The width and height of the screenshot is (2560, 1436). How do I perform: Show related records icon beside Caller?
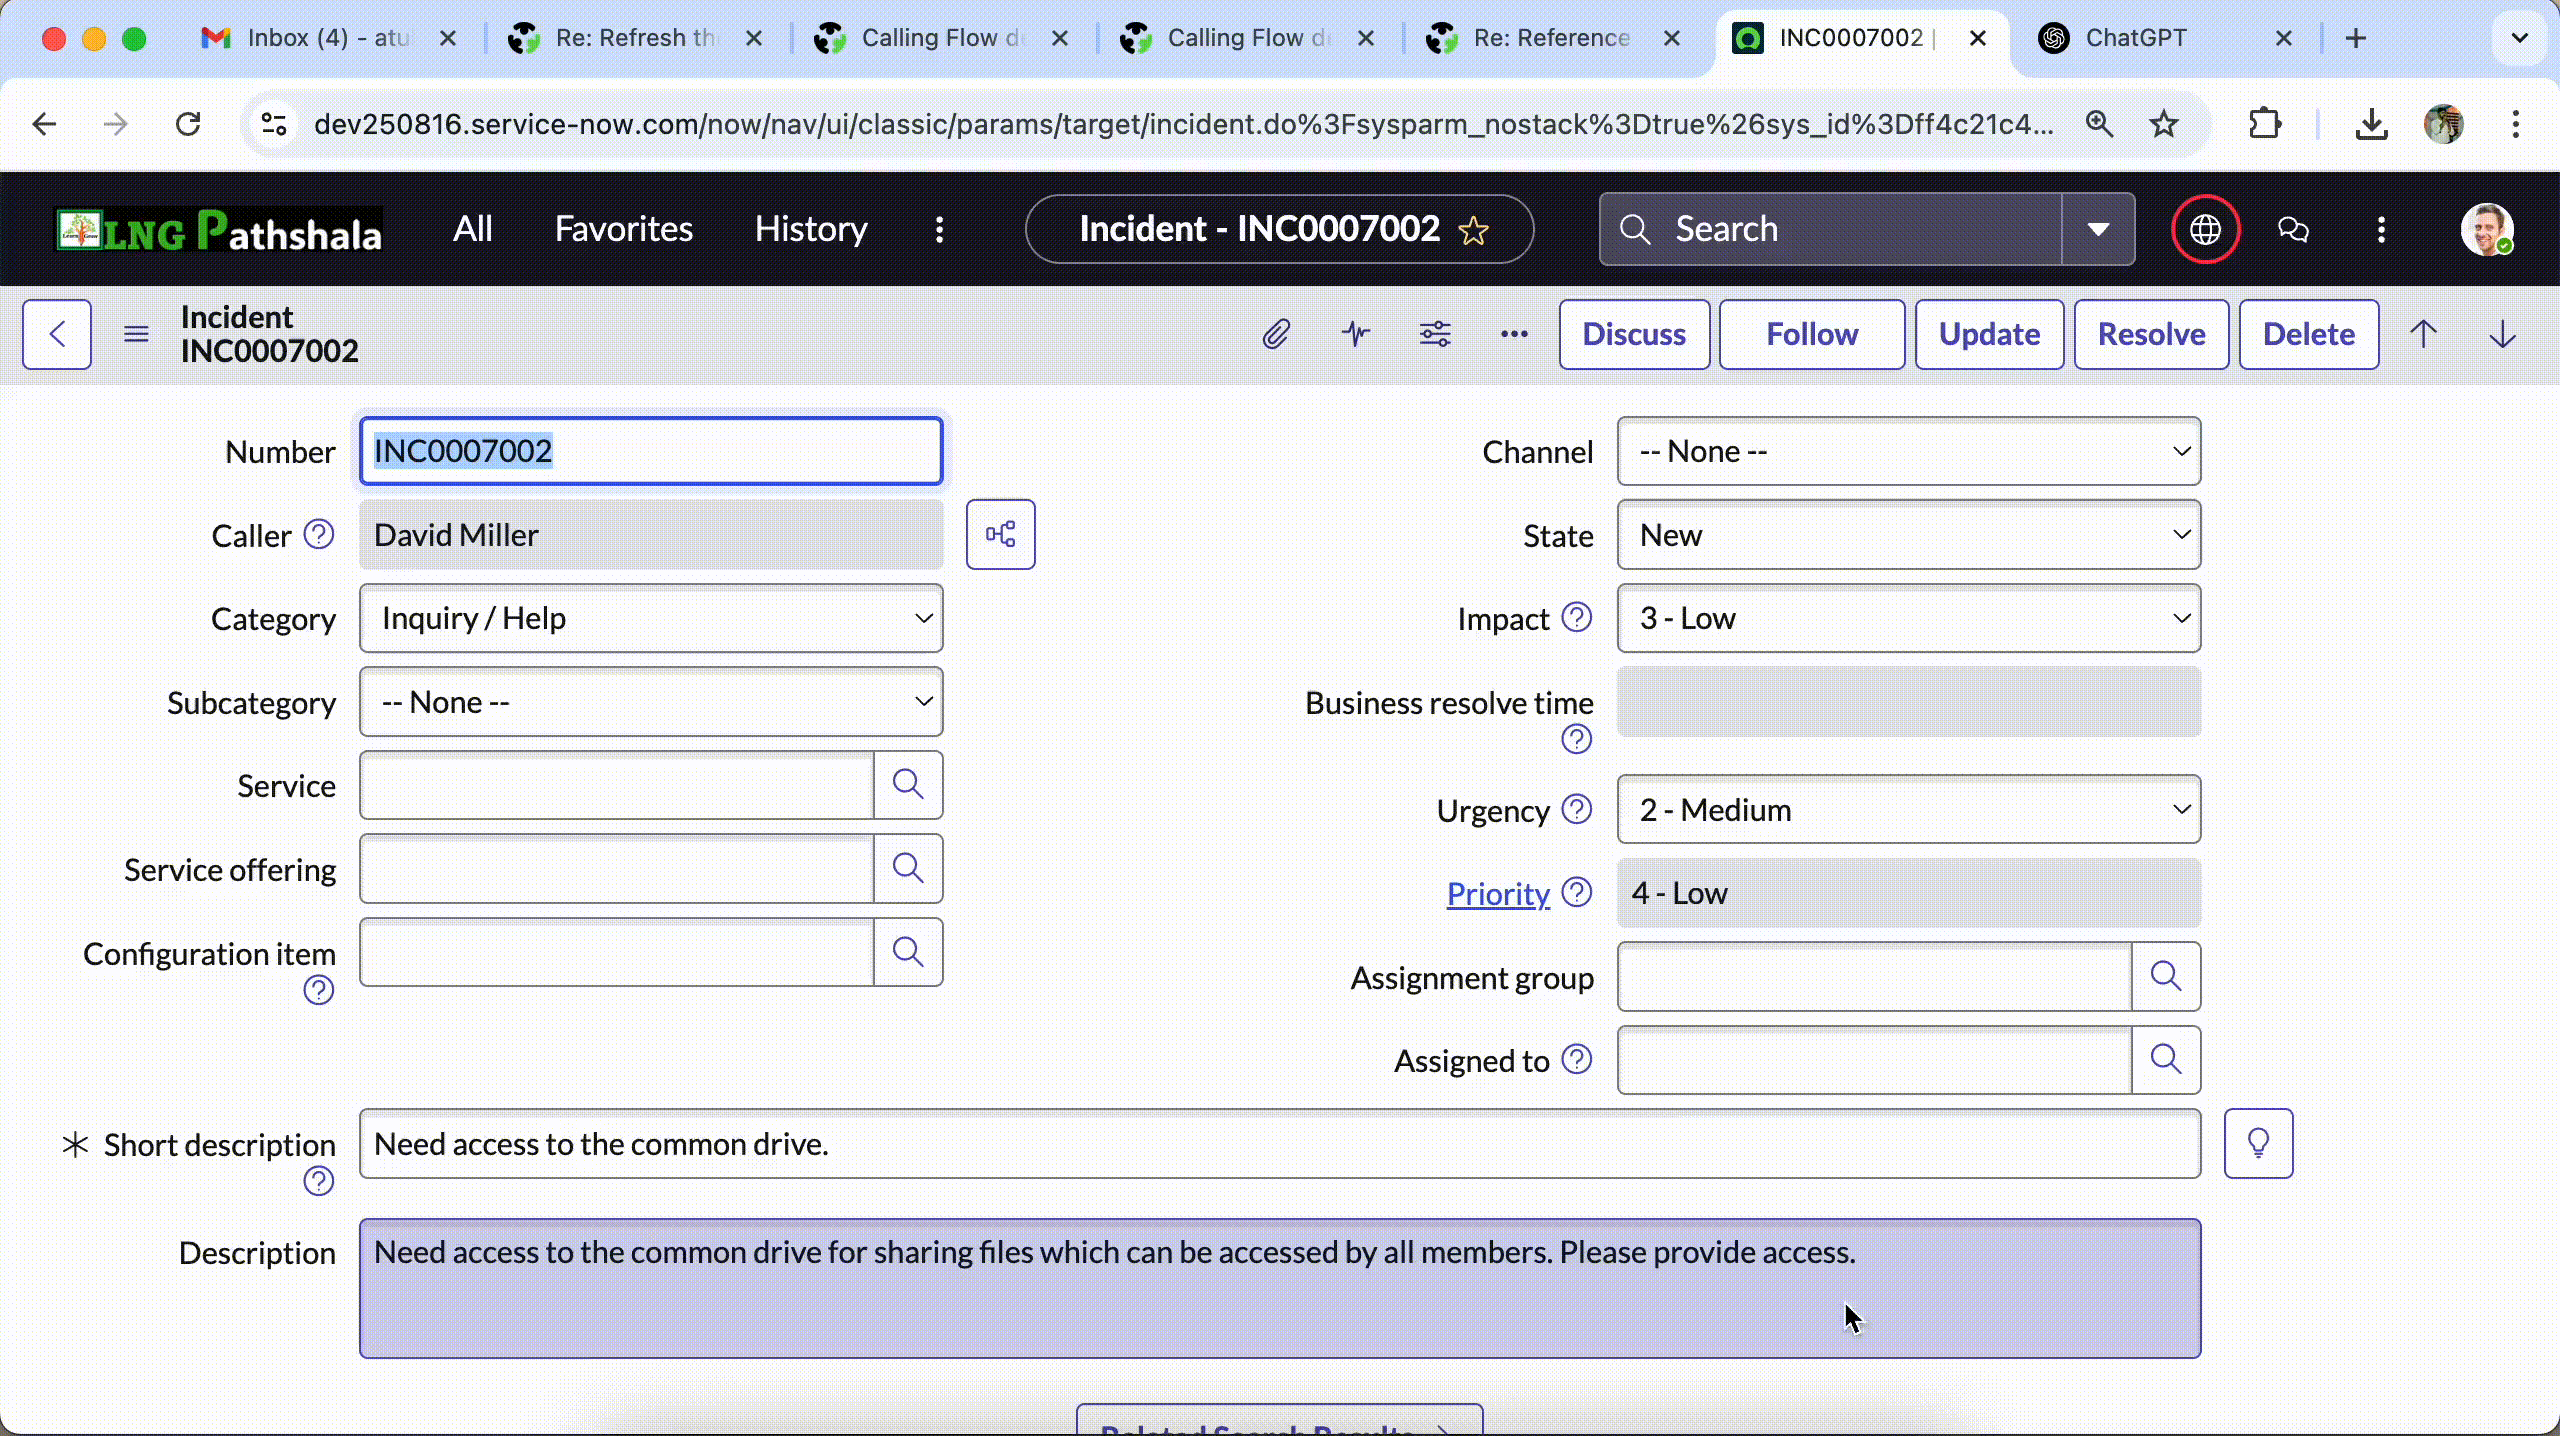click(1000, 535)
